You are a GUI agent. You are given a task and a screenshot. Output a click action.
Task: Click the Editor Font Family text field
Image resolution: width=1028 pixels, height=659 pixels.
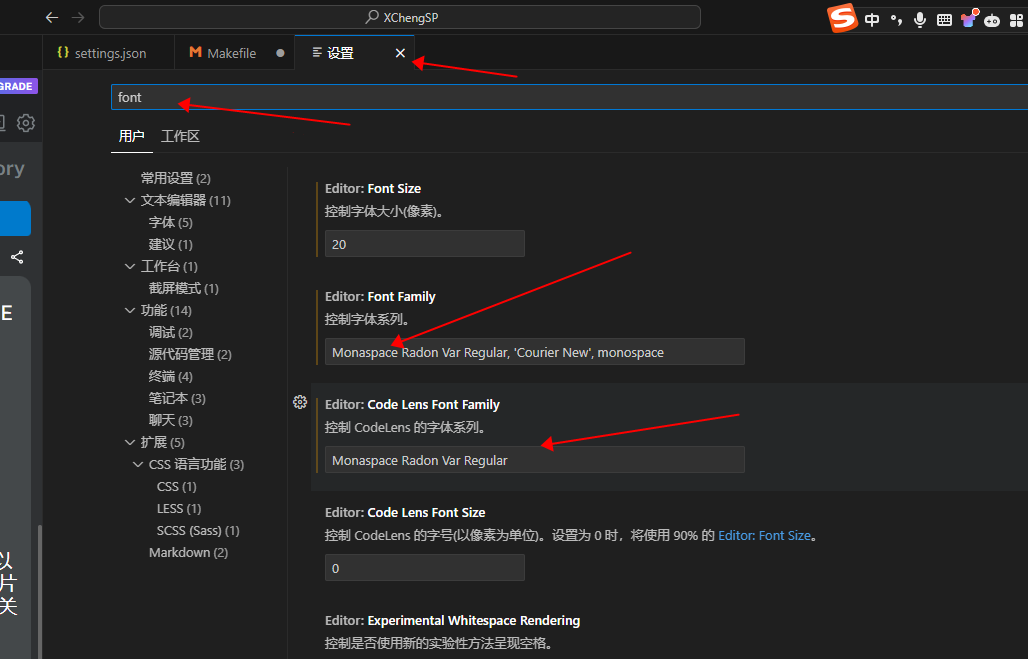click(x=535, y=352)
